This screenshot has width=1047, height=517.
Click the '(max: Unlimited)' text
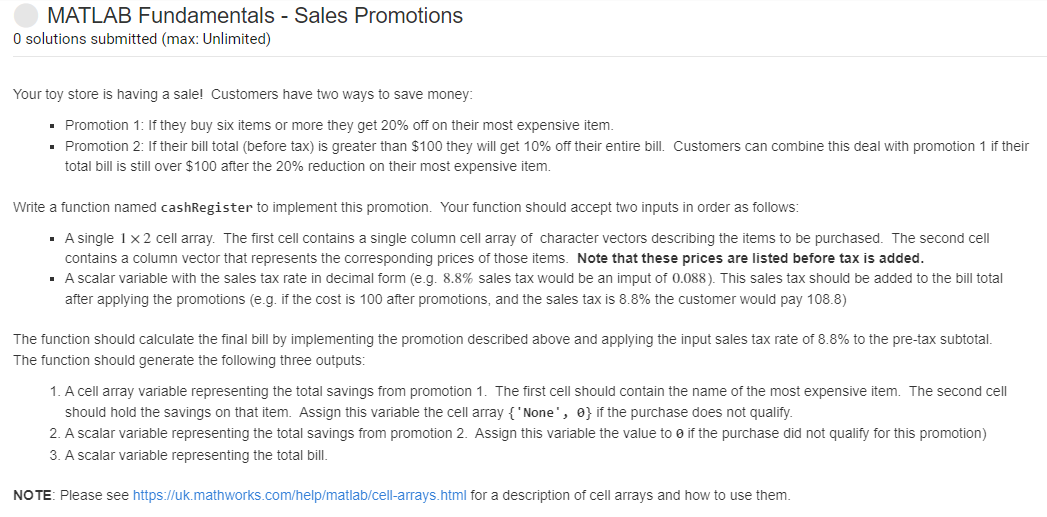[214, 39]
